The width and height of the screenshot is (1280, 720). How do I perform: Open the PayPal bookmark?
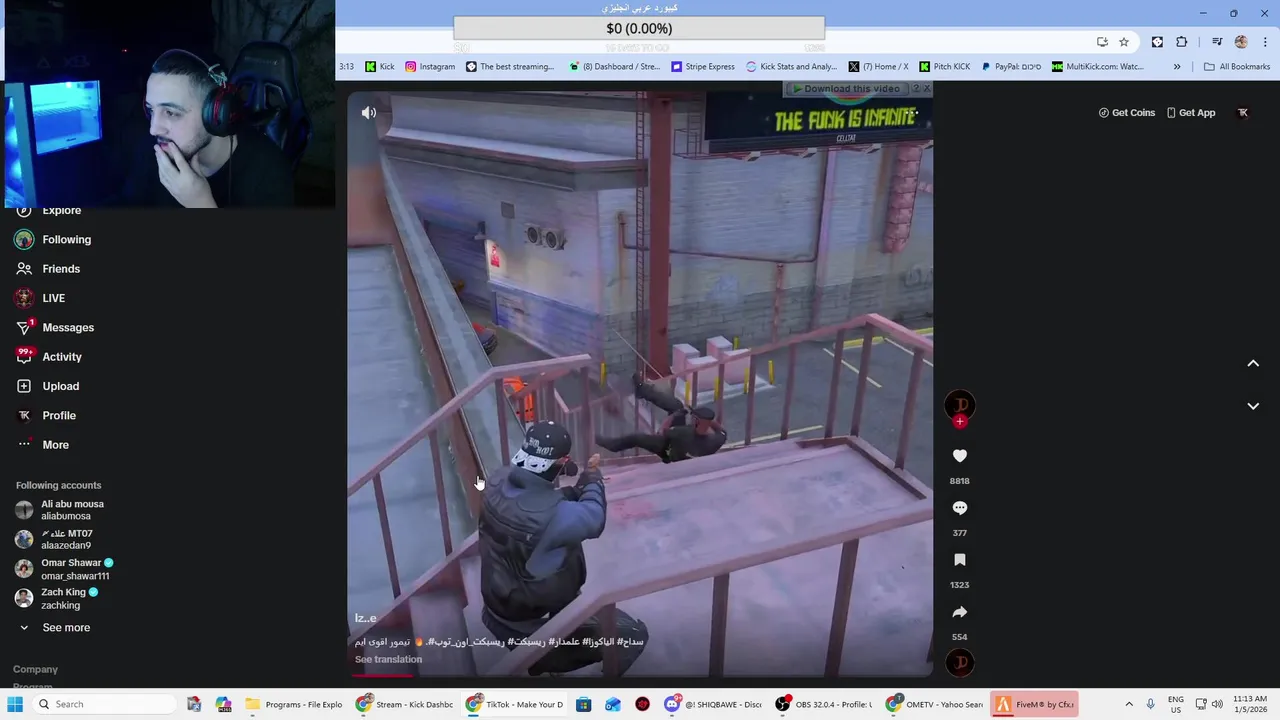1011,67
